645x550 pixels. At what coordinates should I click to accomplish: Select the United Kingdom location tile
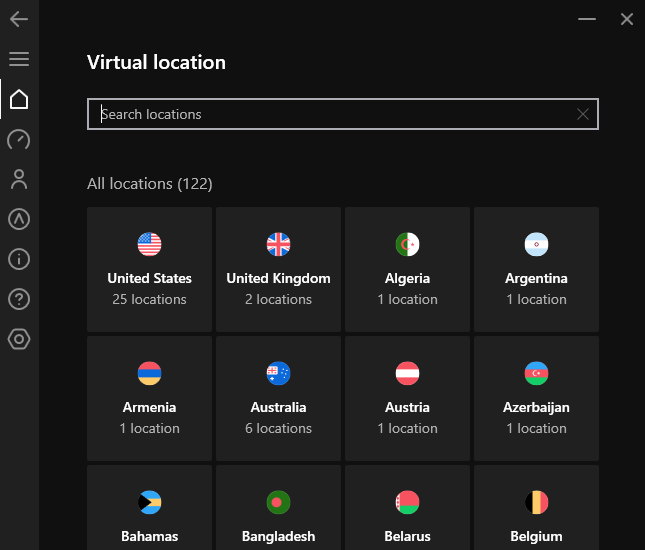(x=278, y=269)
